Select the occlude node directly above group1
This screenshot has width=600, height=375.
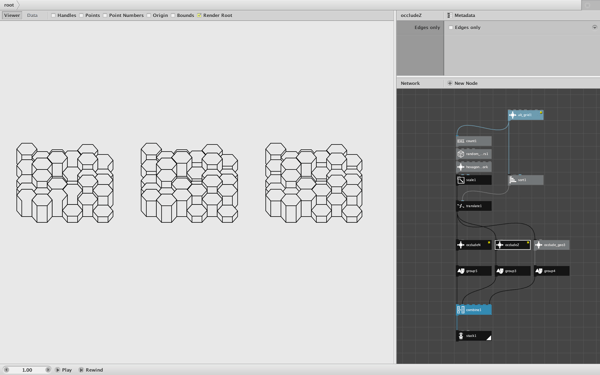pos(474,245)
